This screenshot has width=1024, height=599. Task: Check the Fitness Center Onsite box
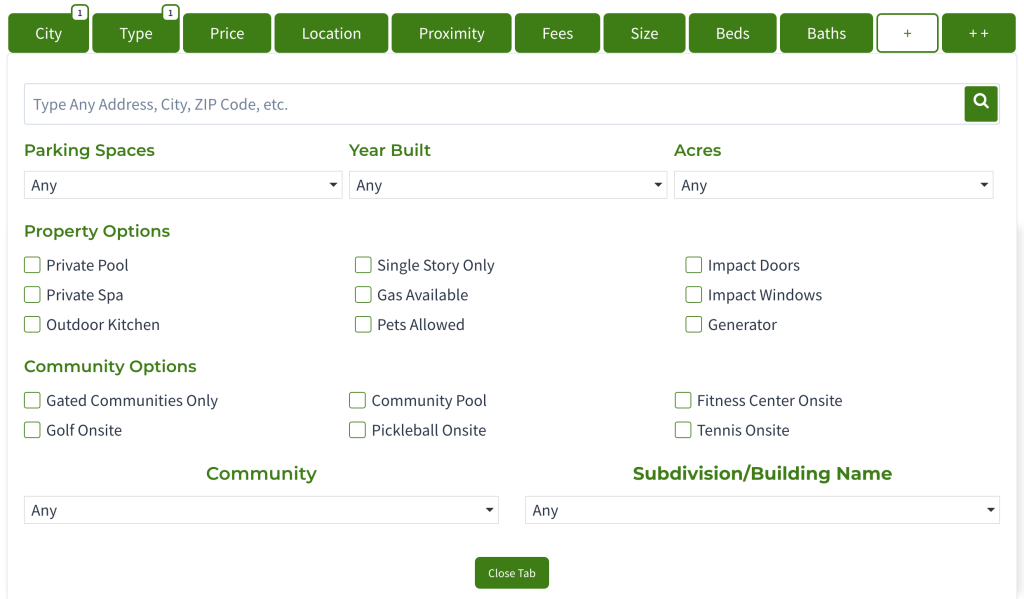pyautogui.click(x=683, y=400)
